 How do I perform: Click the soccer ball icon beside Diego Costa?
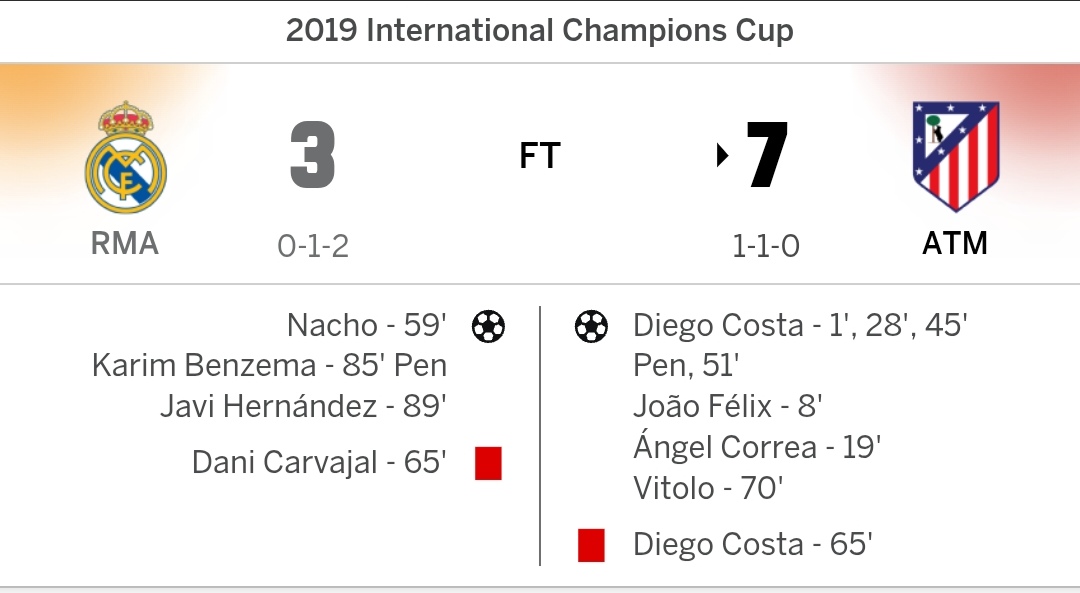[x=591, y=326]
